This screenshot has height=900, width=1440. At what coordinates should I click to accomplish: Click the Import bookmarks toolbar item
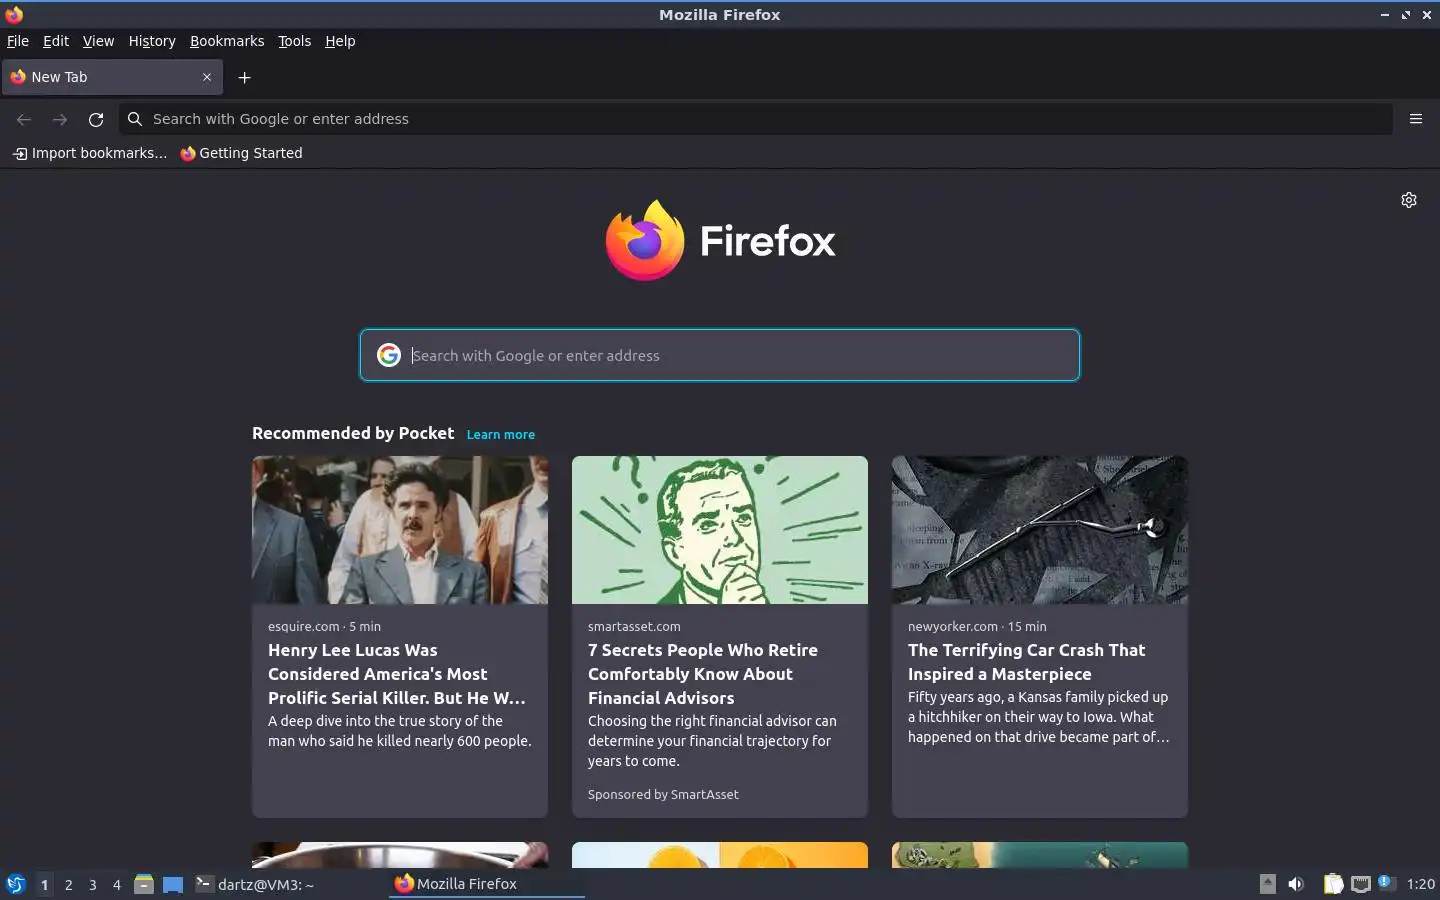coord(90,153)
